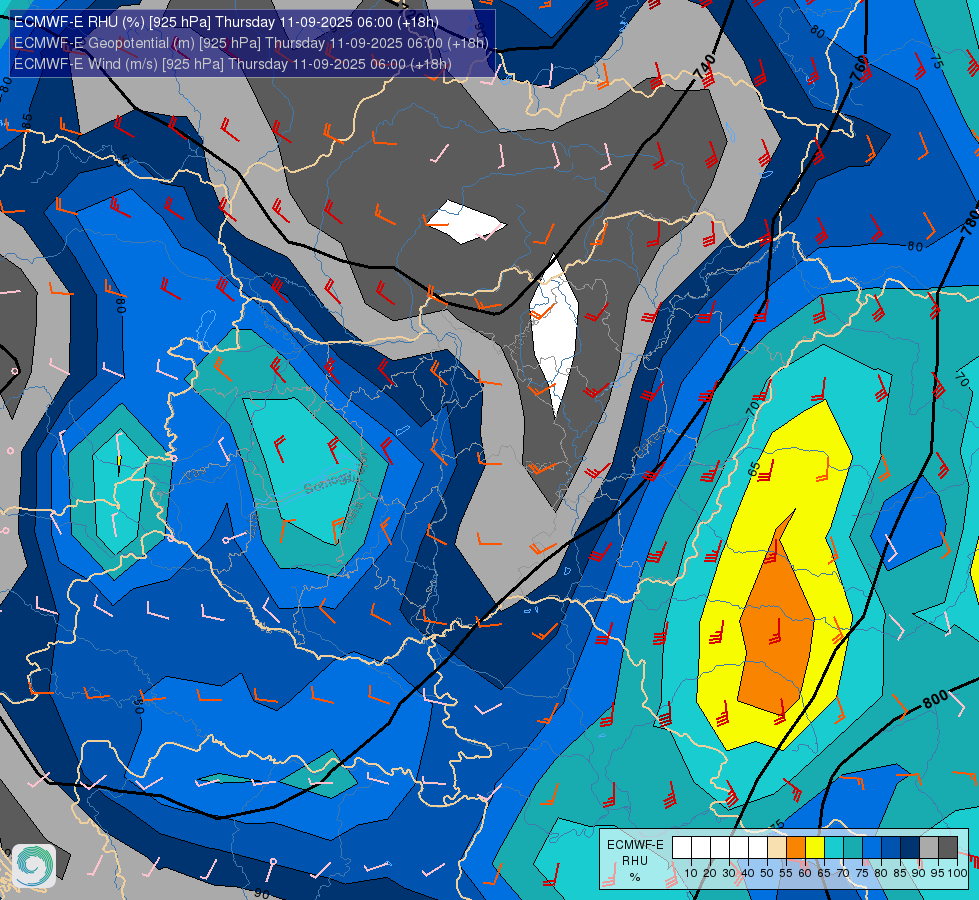This screenshot has height=900, width=979.
Task: Click the legend value 10
Action: tap(691, 873)
